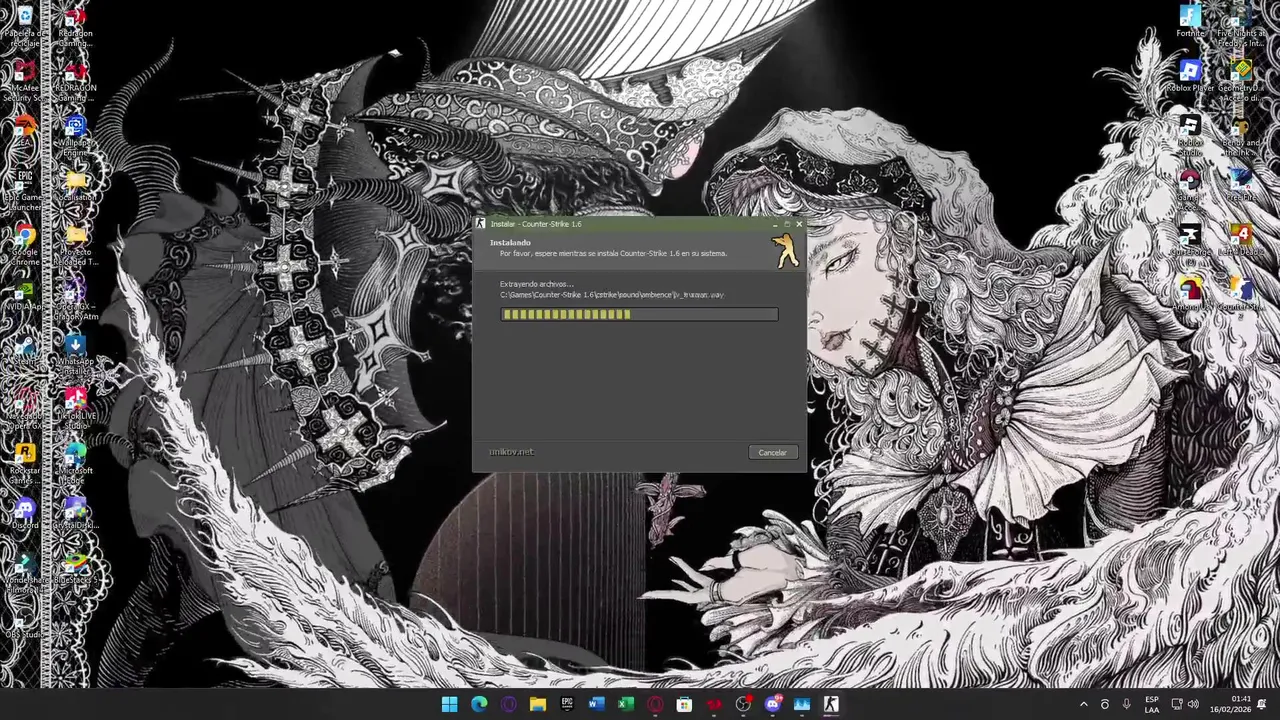
Task: Launch Word from the taskbar
Action: 596,704
